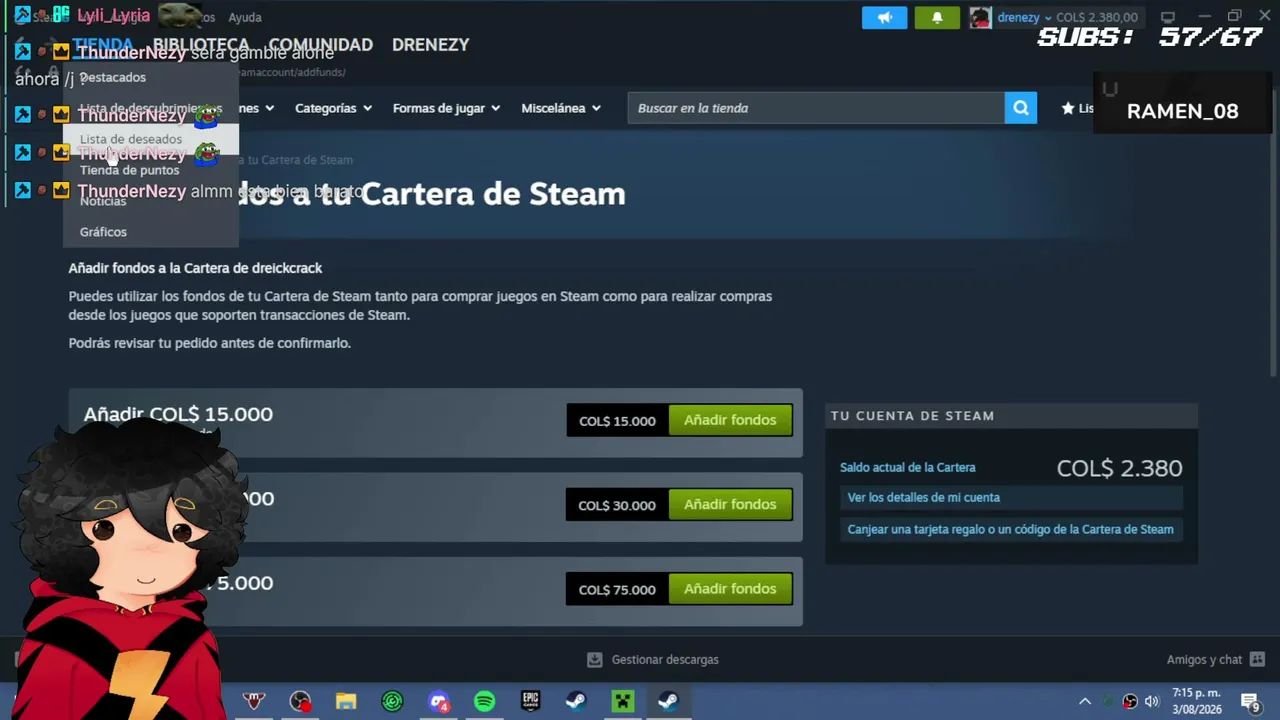Click Canjear una tarjeta regalo link
The image size is (1280, 720).
[x=1011, y=529]
